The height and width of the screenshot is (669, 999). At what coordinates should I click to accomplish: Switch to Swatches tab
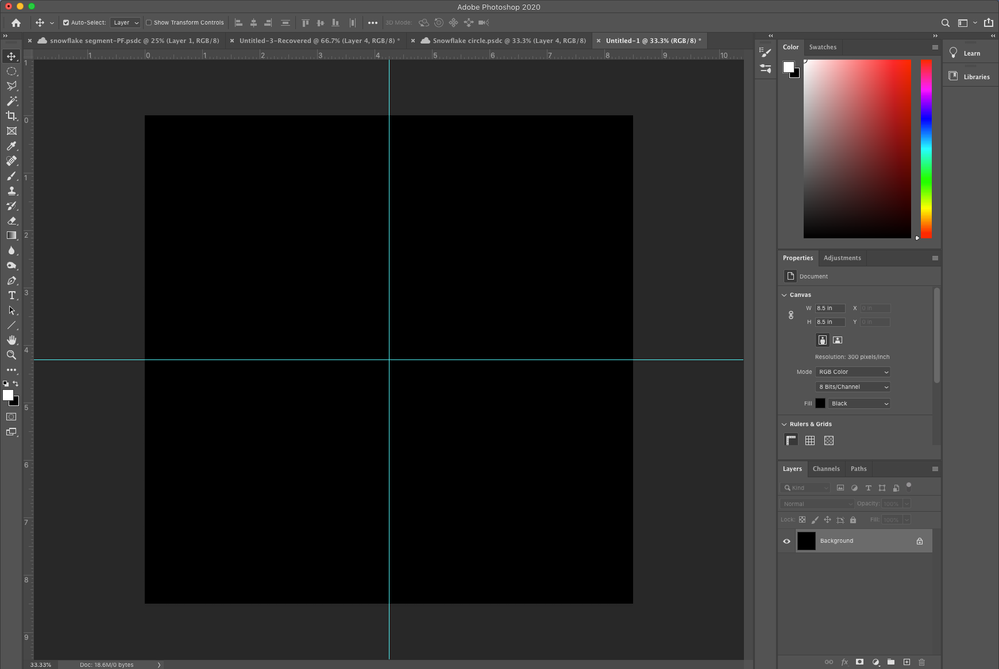pos(823,47)
